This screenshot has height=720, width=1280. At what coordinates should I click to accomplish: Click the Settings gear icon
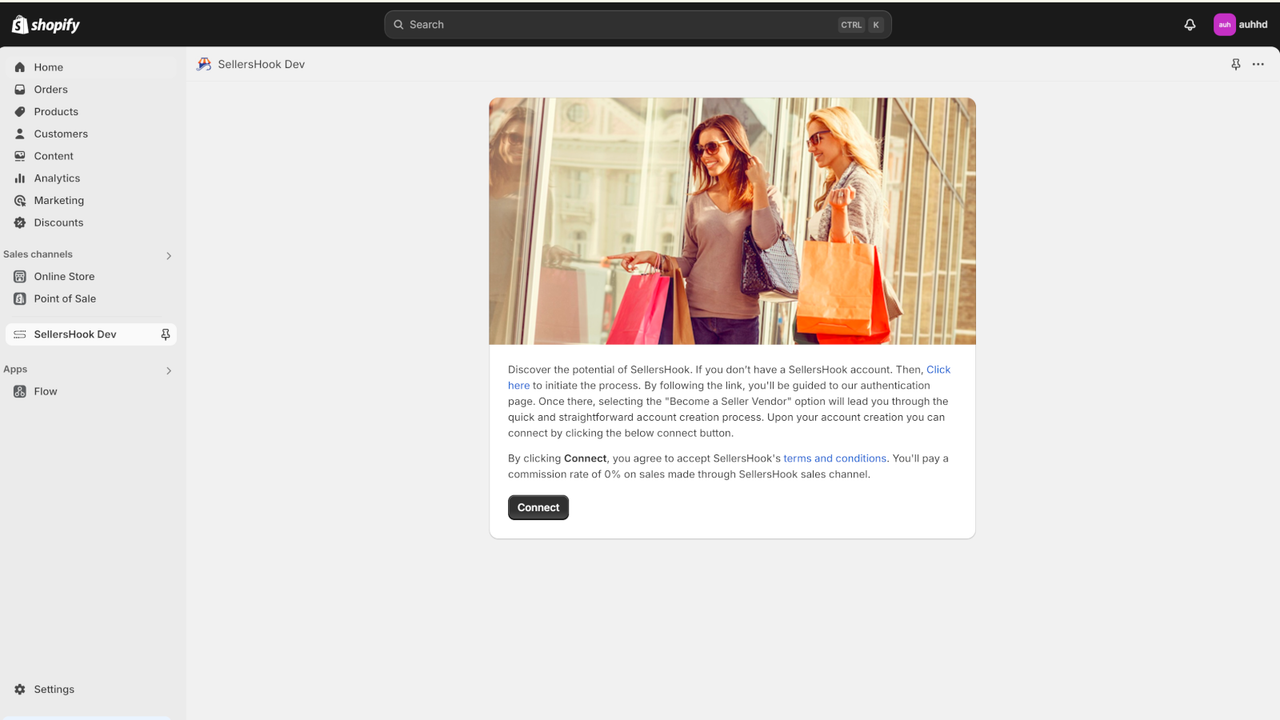click(20, 689)
